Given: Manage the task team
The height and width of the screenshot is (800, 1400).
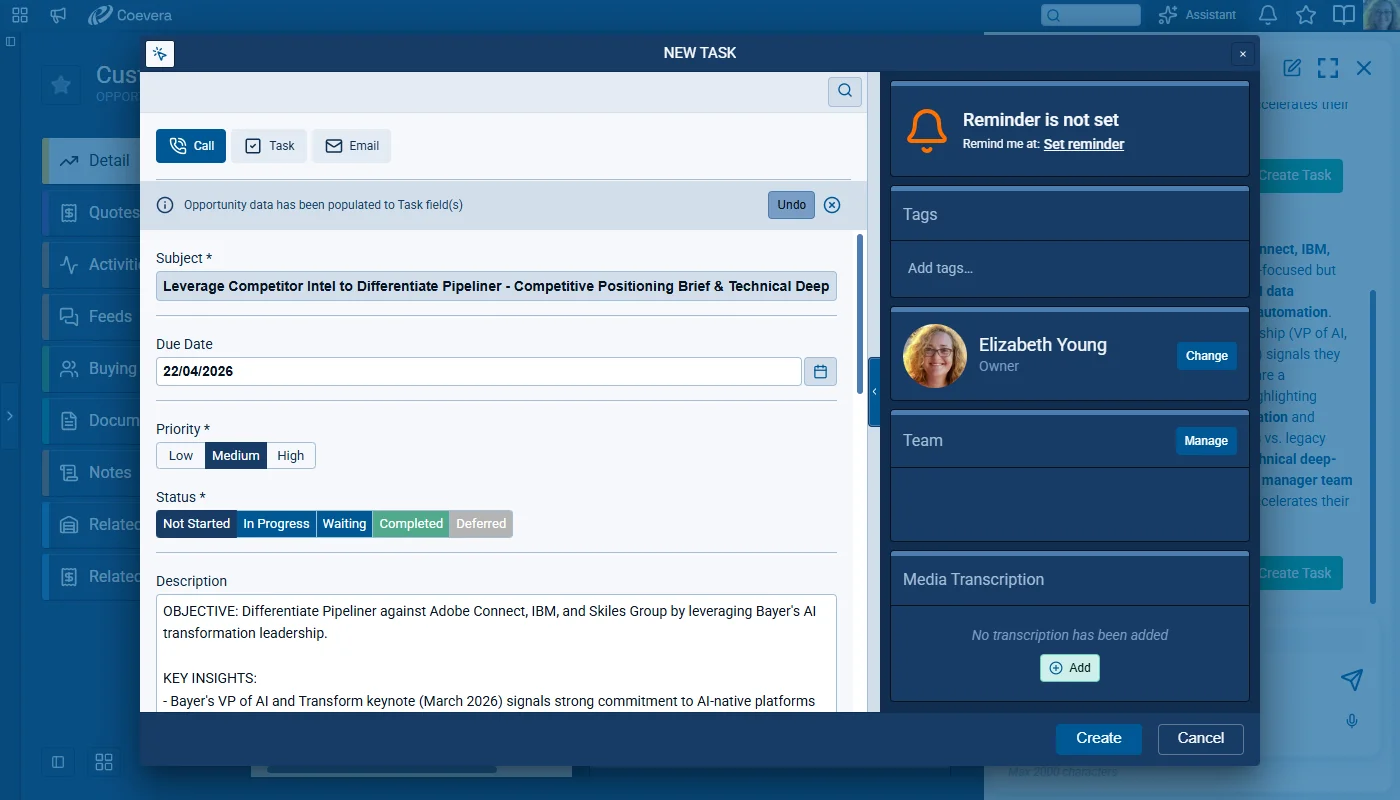Looking at the screenshot, I should tap(1206, 441).
